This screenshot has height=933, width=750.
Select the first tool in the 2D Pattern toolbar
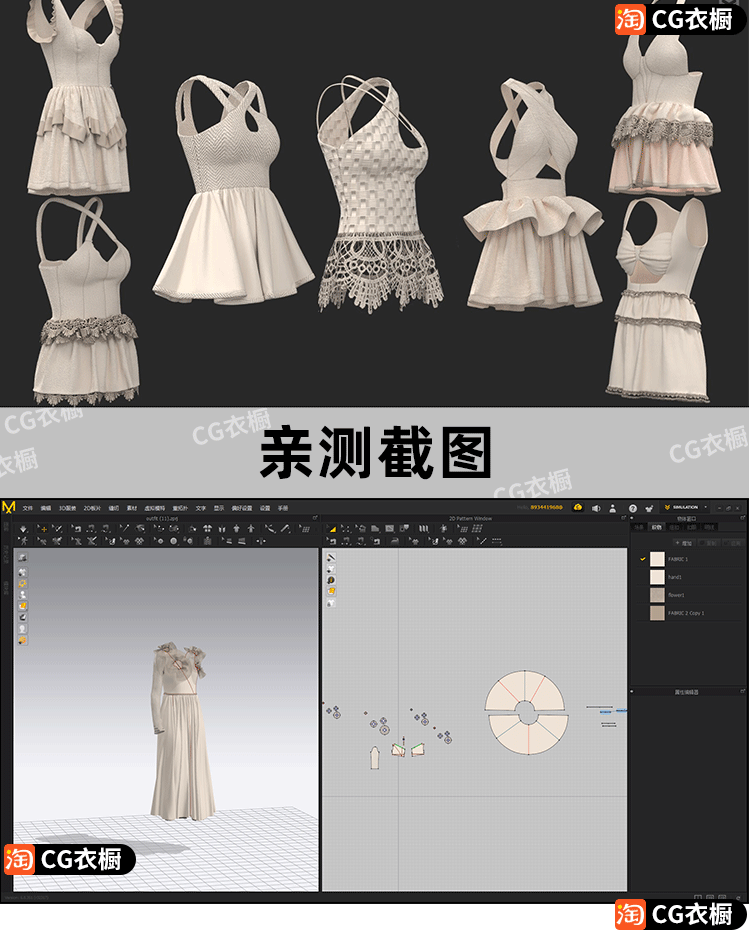click(x=331, y=528)
